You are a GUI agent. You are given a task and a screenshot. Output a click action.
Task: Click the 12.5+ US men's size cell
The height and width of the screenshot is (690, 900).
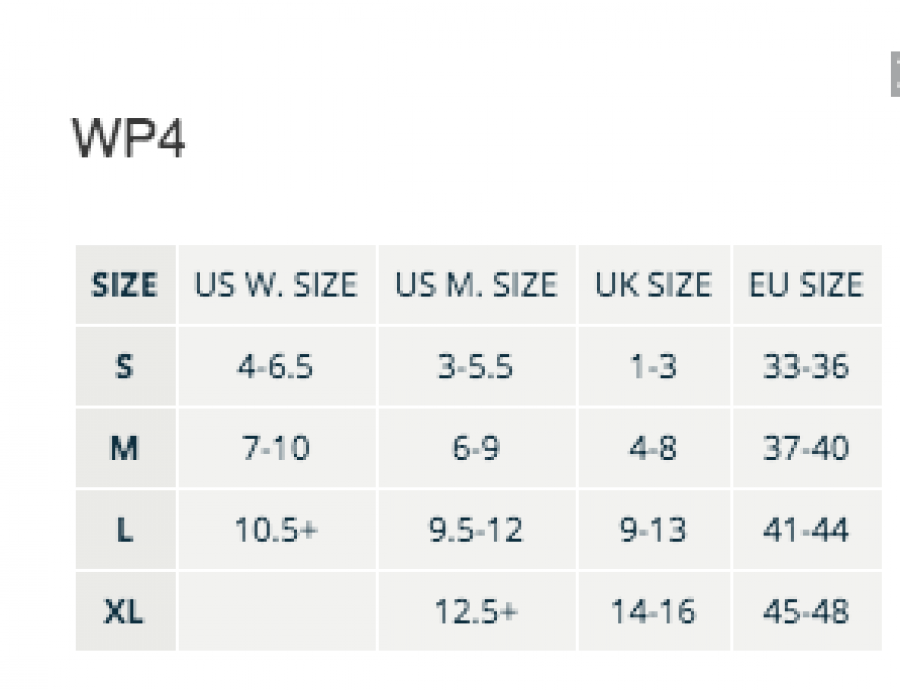[475, 611]
